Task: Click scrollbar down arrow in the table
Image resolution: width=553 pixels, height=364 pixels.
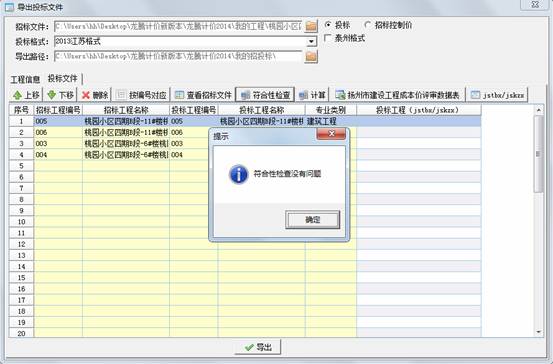Action: 539,332
